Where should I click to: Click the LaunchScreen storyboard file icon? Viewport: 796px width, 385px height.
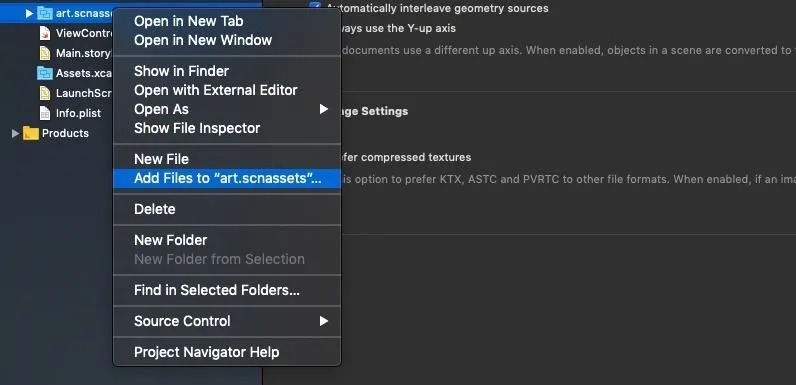point(45,93)
